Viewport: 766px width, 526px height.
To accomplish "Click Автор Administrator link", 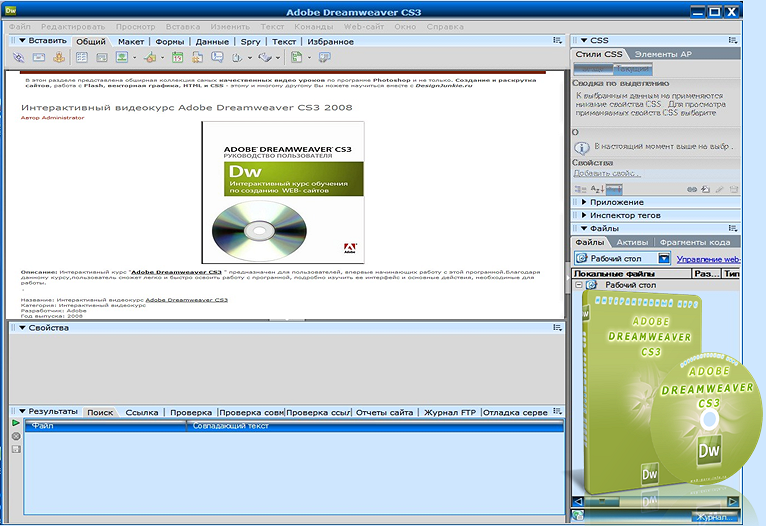I will [52, 118].
